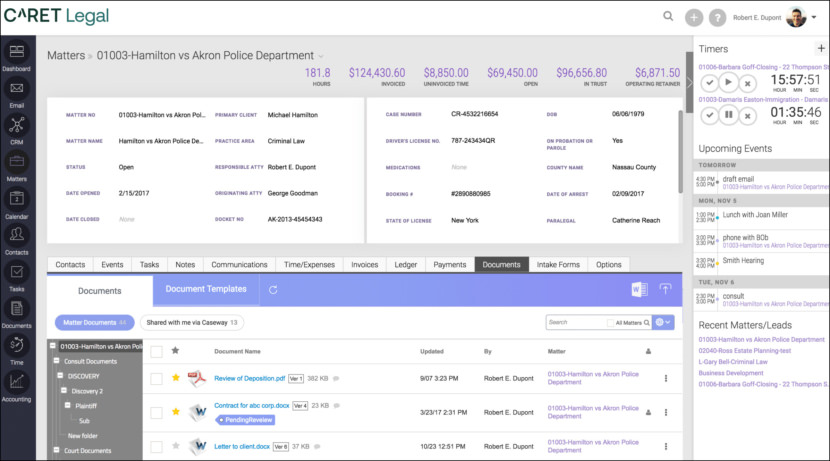Collapse the Discovery 2 folder
This screenshot has width=830, height=461.
tap(64, 390)
